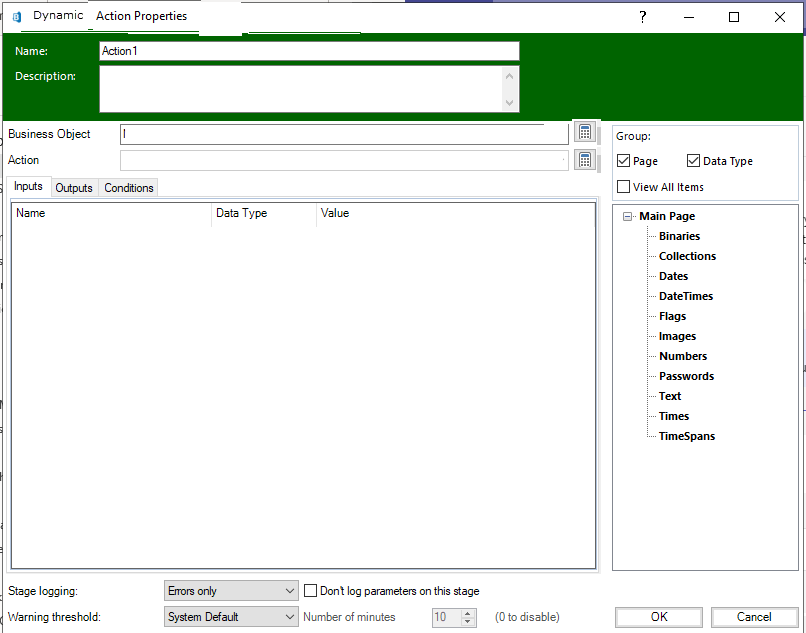Select Collections in the data tree
This screenshot has width=806, height=633.
(x=687, y=256)
